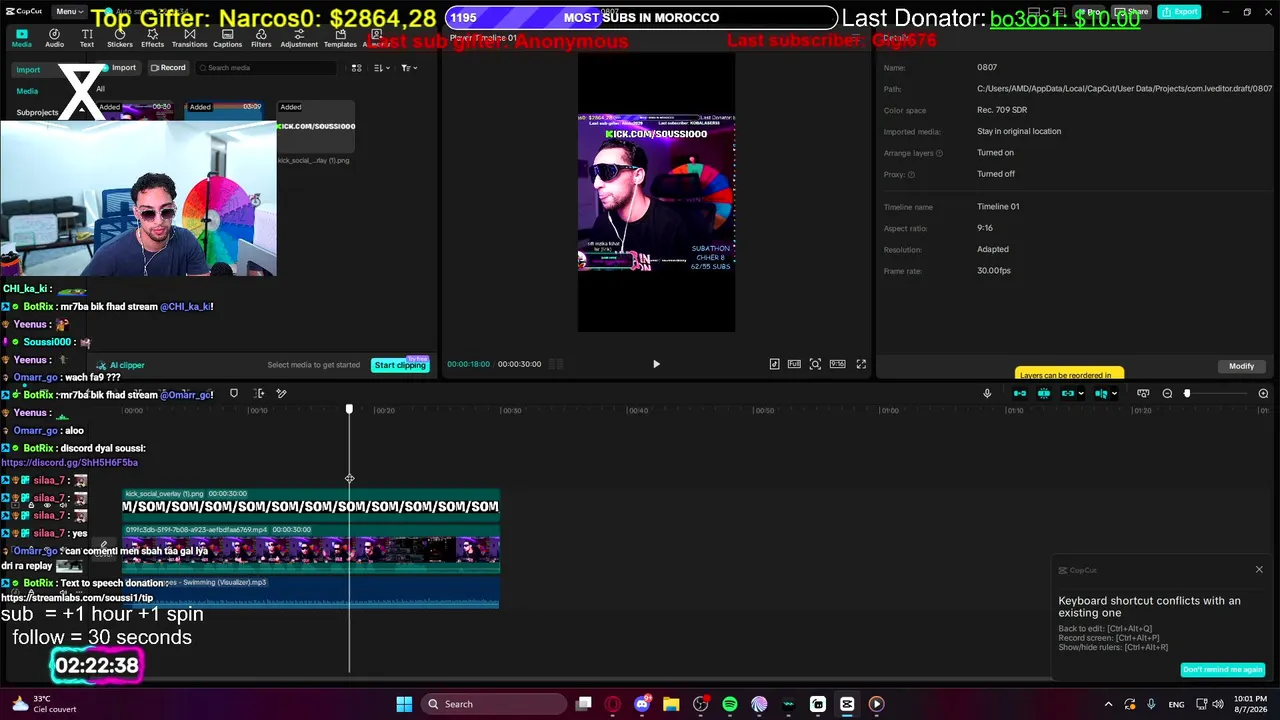Image resolution: width=1280 pixels, height=720 pixels.
Task: Click the timeline playhead handle
Action: click(x=349, y=409)
